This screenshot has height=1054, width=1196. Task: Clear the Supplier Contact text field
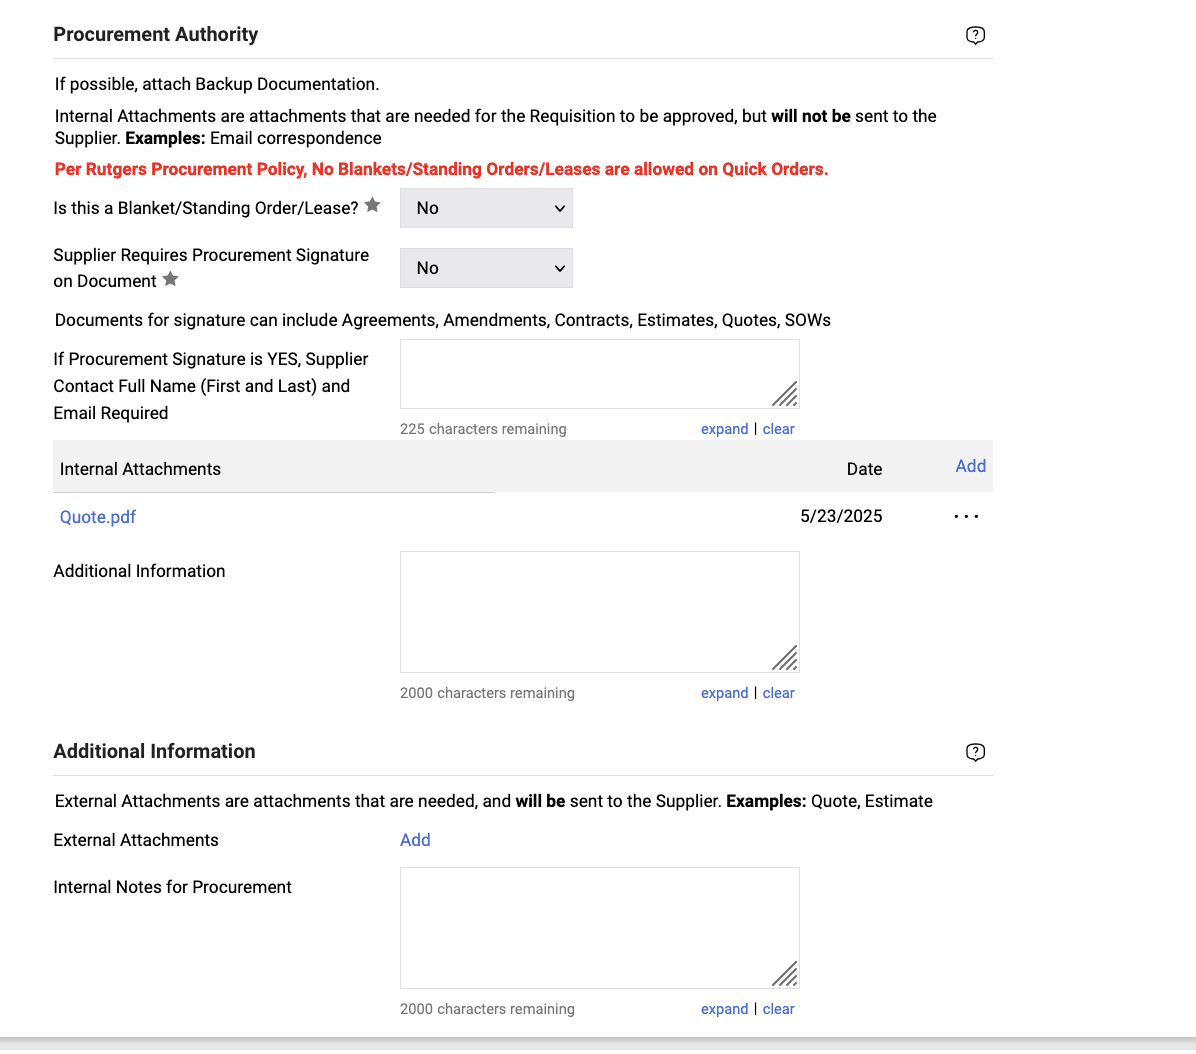tap(778, 429)
